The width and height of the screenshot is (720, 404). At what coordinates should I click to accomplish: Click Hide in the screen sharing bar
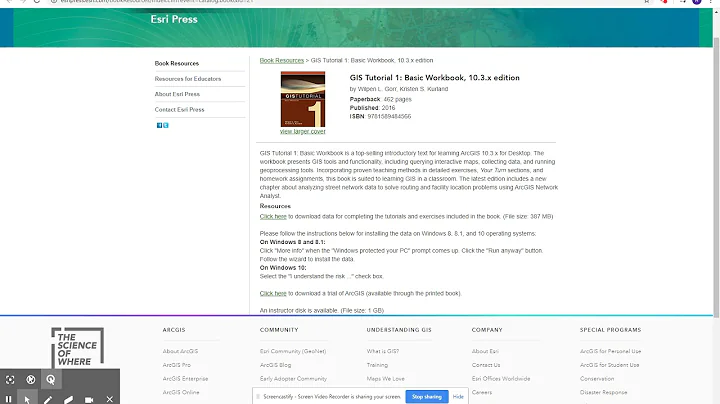pyautogui.click(x=458, y=397)
